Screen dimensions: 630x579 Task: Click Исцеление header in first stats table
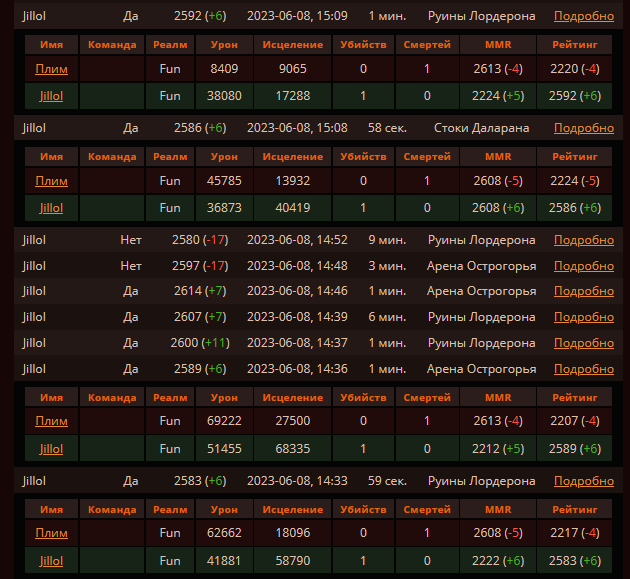point(292,45)
